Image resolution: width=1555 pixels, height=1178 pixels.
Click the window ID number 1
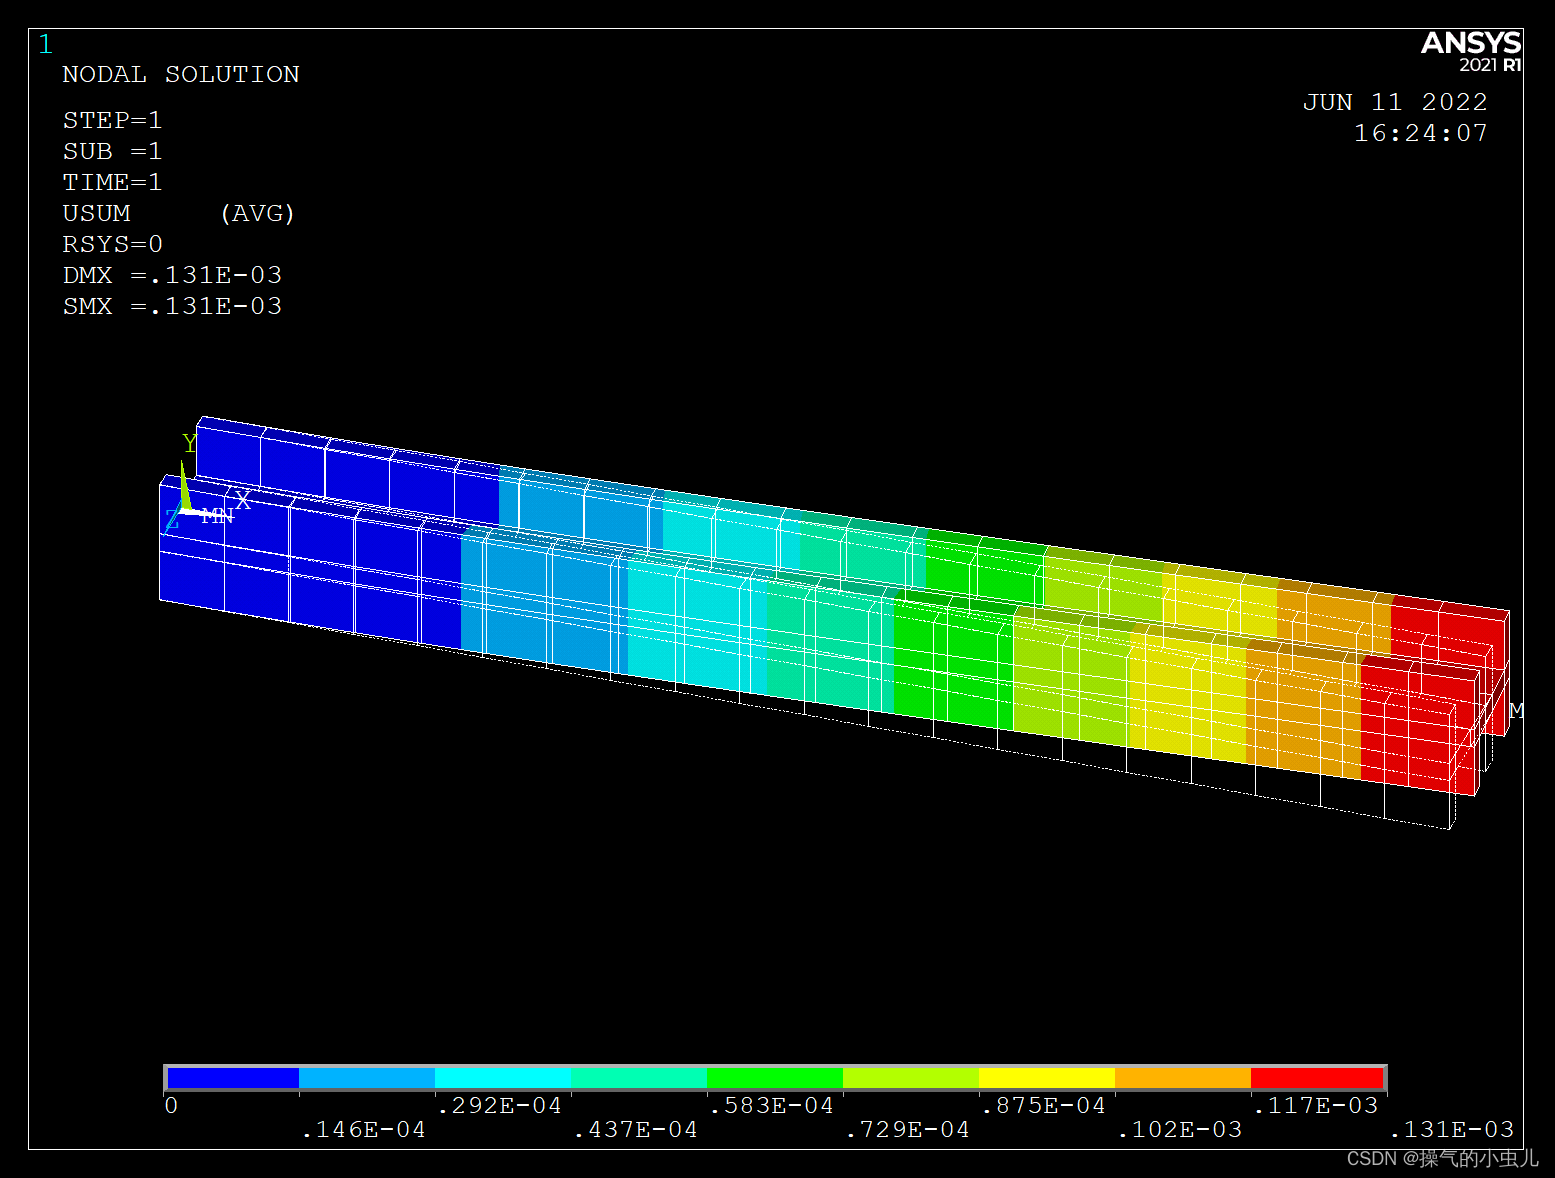pyautogui.click(x=45, y=44)
